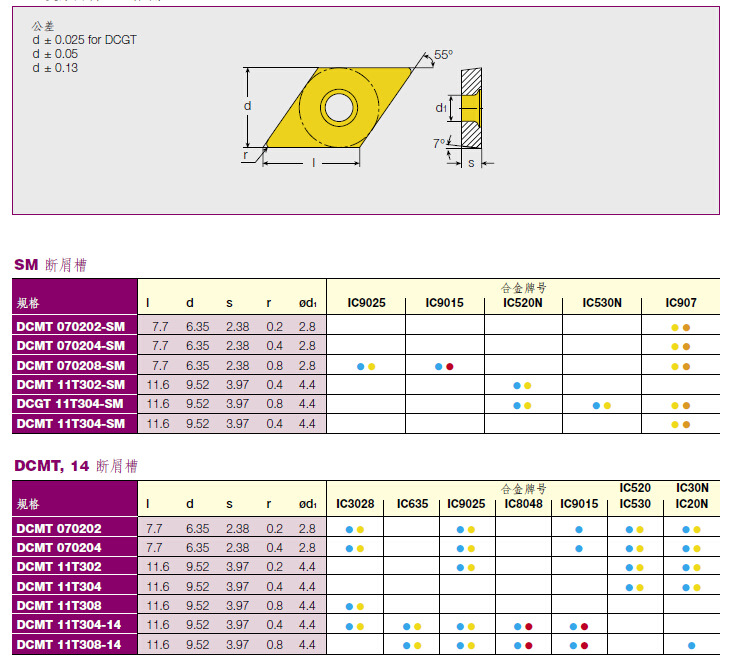Click the r value 0.2 in row DCMT 070202-SM
734x666 pixels.
[274, 327]
